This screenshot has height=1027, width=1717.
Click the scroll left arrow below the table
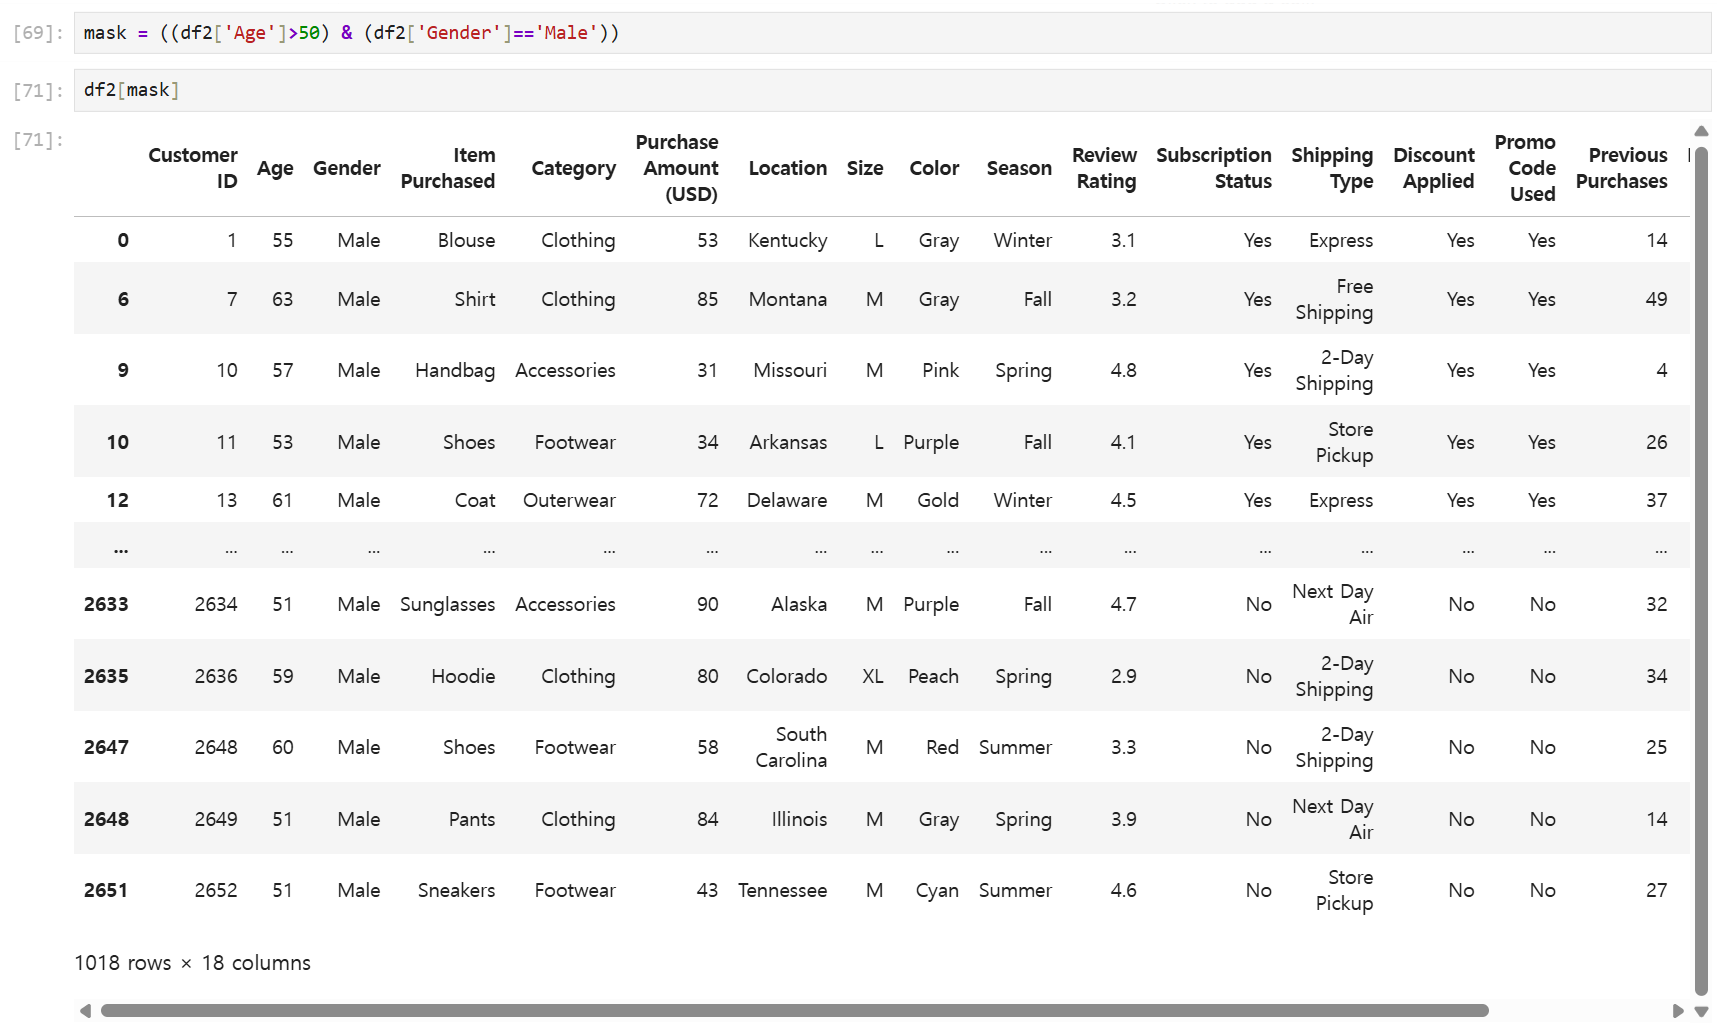85,1011
